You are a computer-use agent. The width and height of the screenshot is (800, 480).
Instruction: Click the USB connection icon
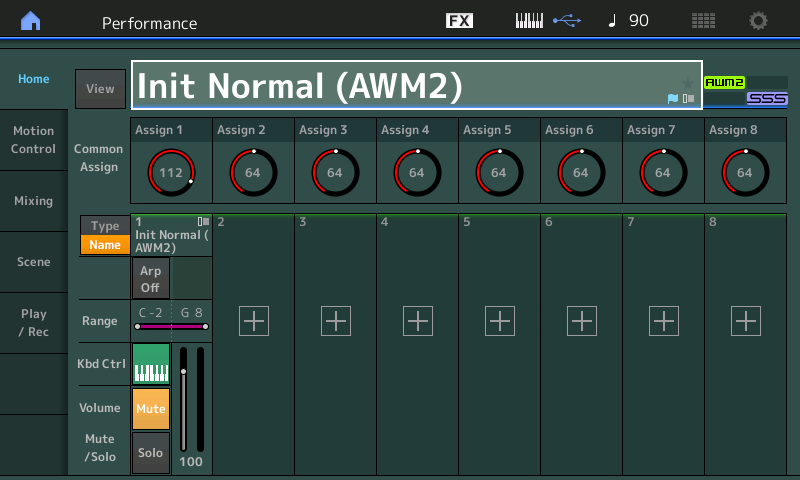click(566, 21)
